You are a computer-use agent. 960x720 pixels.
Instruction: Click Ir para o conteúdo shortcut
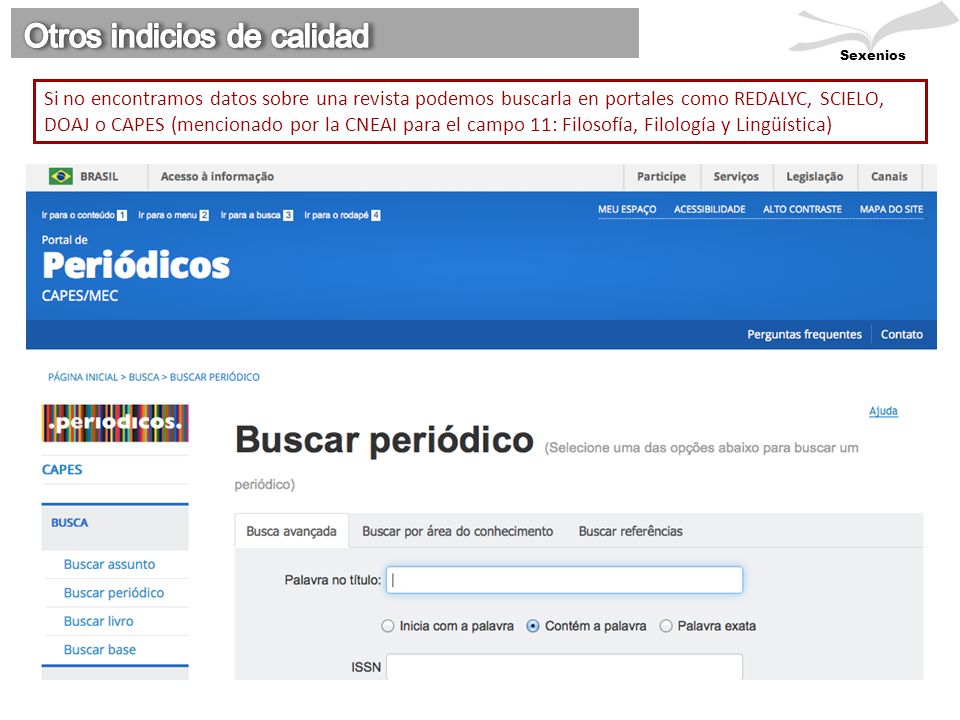84,215
